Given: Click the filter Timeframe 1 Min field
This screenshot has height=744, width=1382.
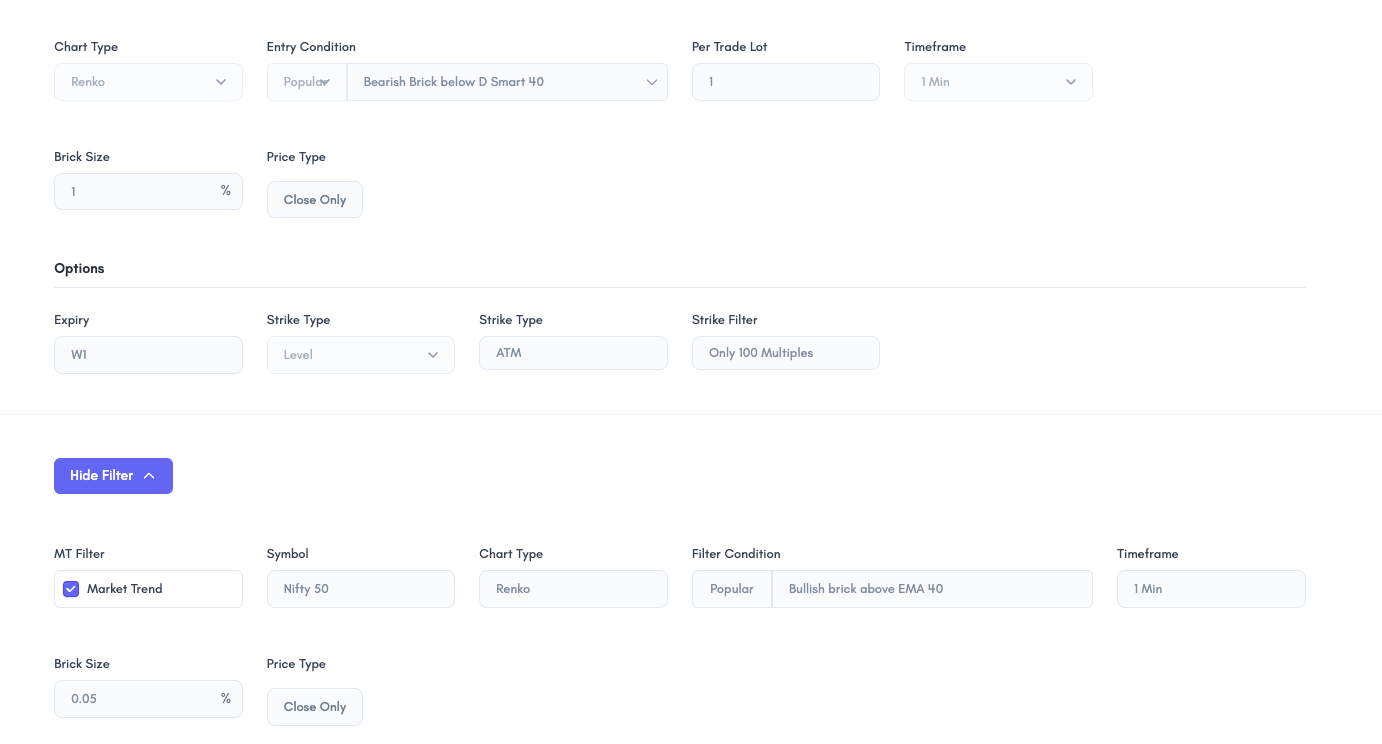Looking at the screenshot, I should coord(1210,589).
